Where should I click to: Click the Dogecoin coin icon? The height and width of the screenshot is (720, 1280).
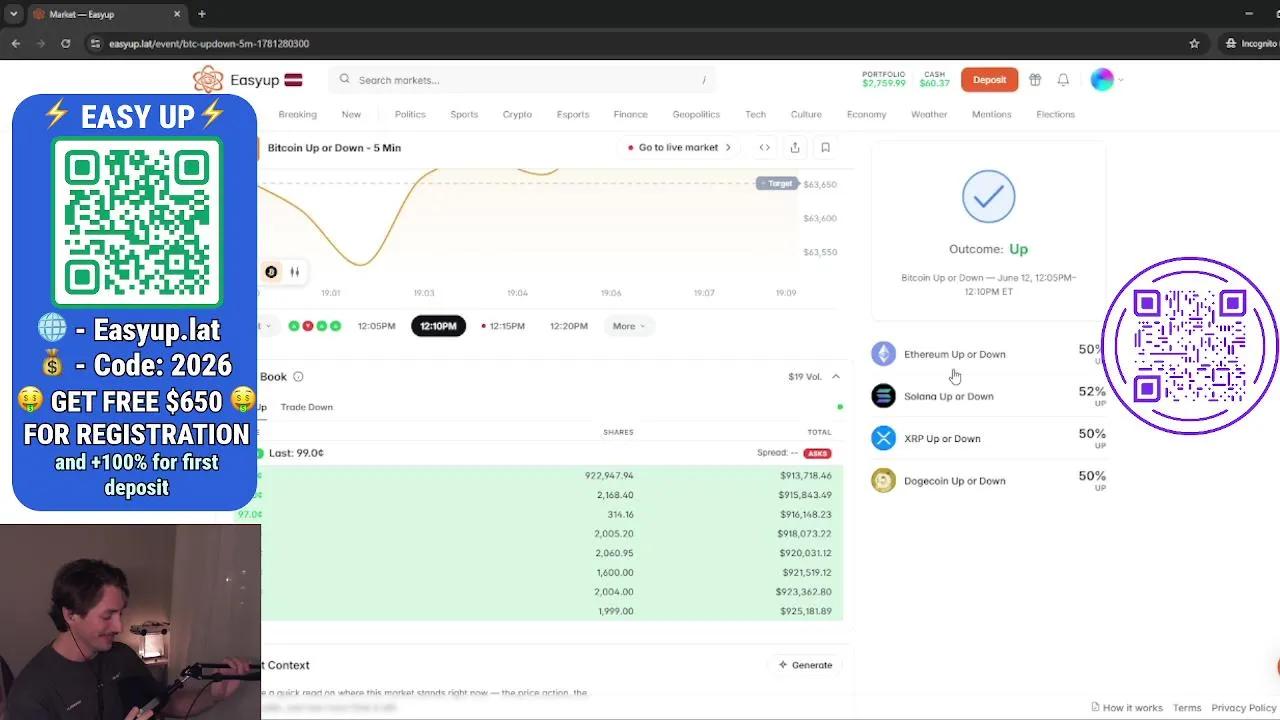(x=883, y=481)
